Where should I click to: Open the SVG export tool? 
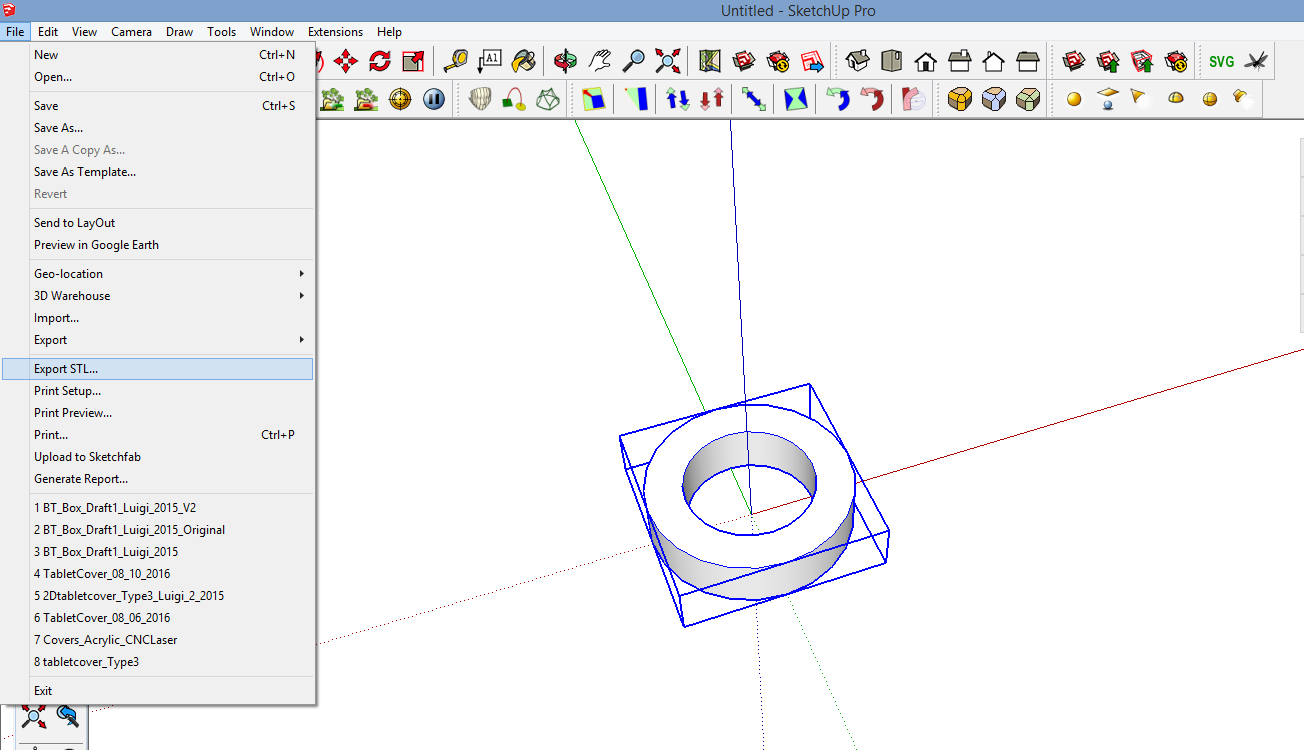[1221, 60]
